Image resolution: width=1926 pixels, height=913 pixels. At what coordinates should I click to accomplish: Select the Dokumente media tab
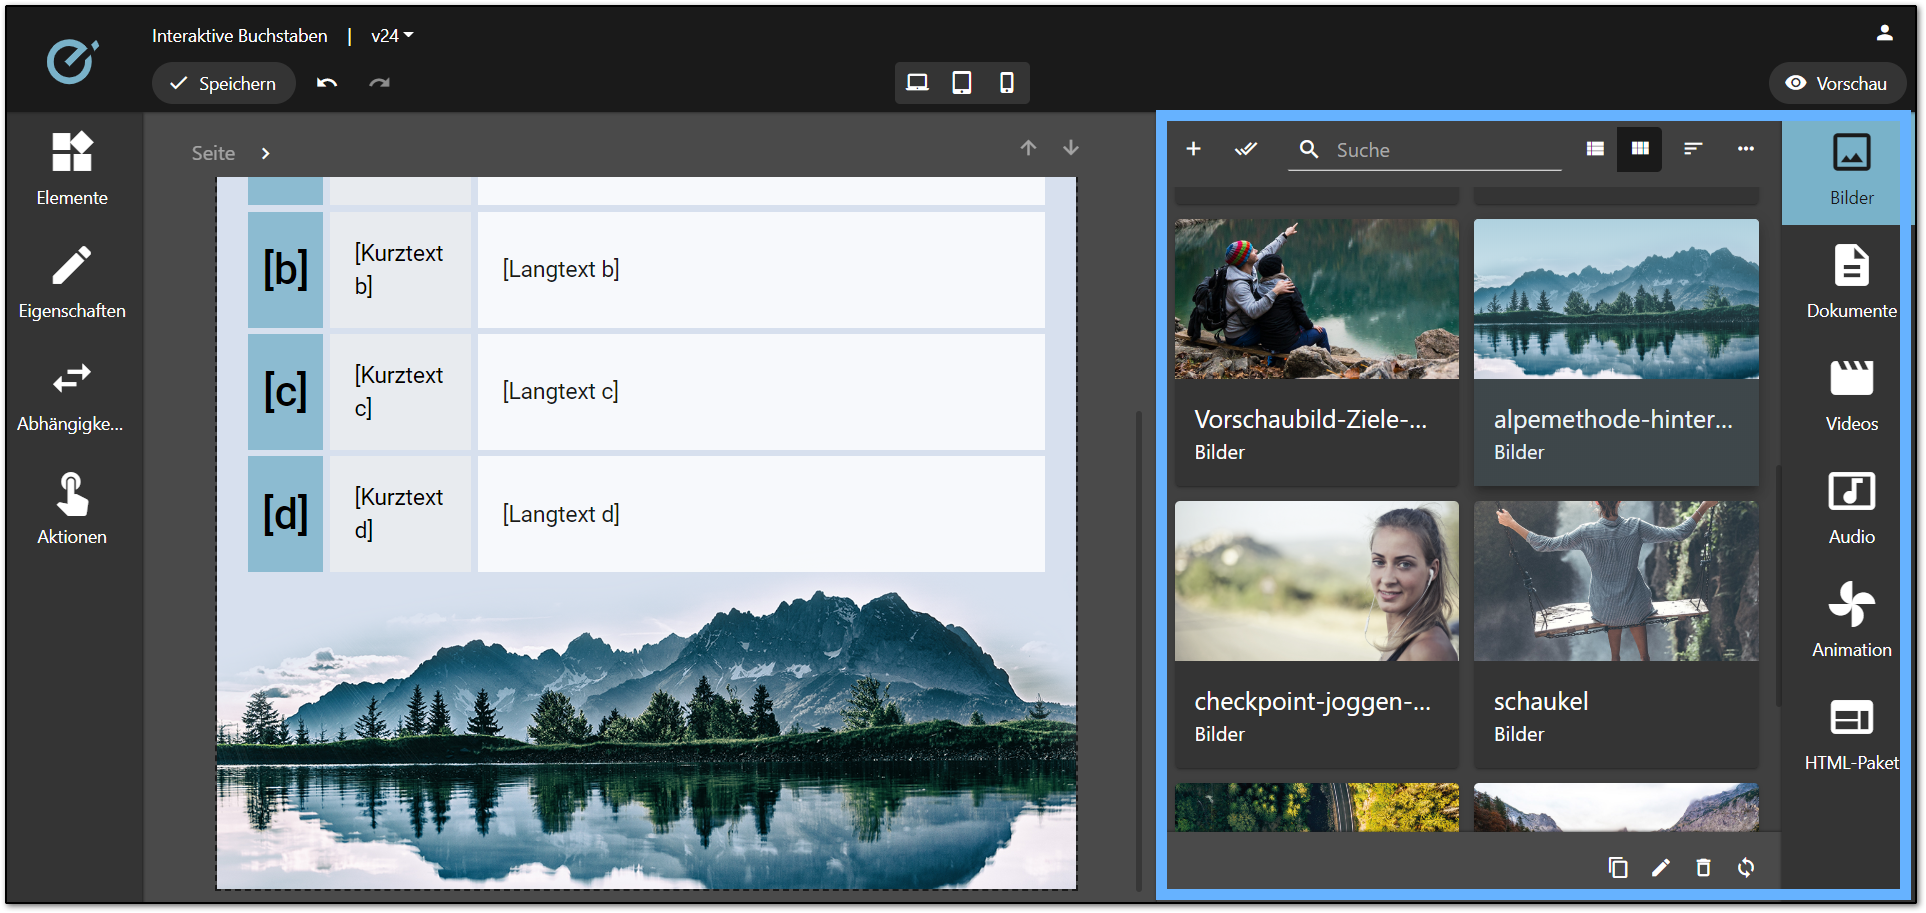1851,283
